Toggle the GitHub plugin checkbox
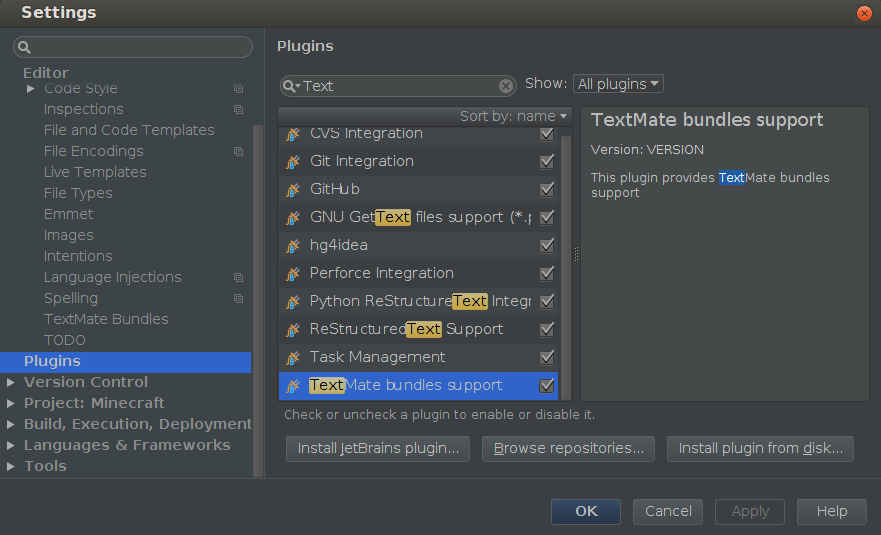Viewport: 881px width, 535px height. (547, 190)
